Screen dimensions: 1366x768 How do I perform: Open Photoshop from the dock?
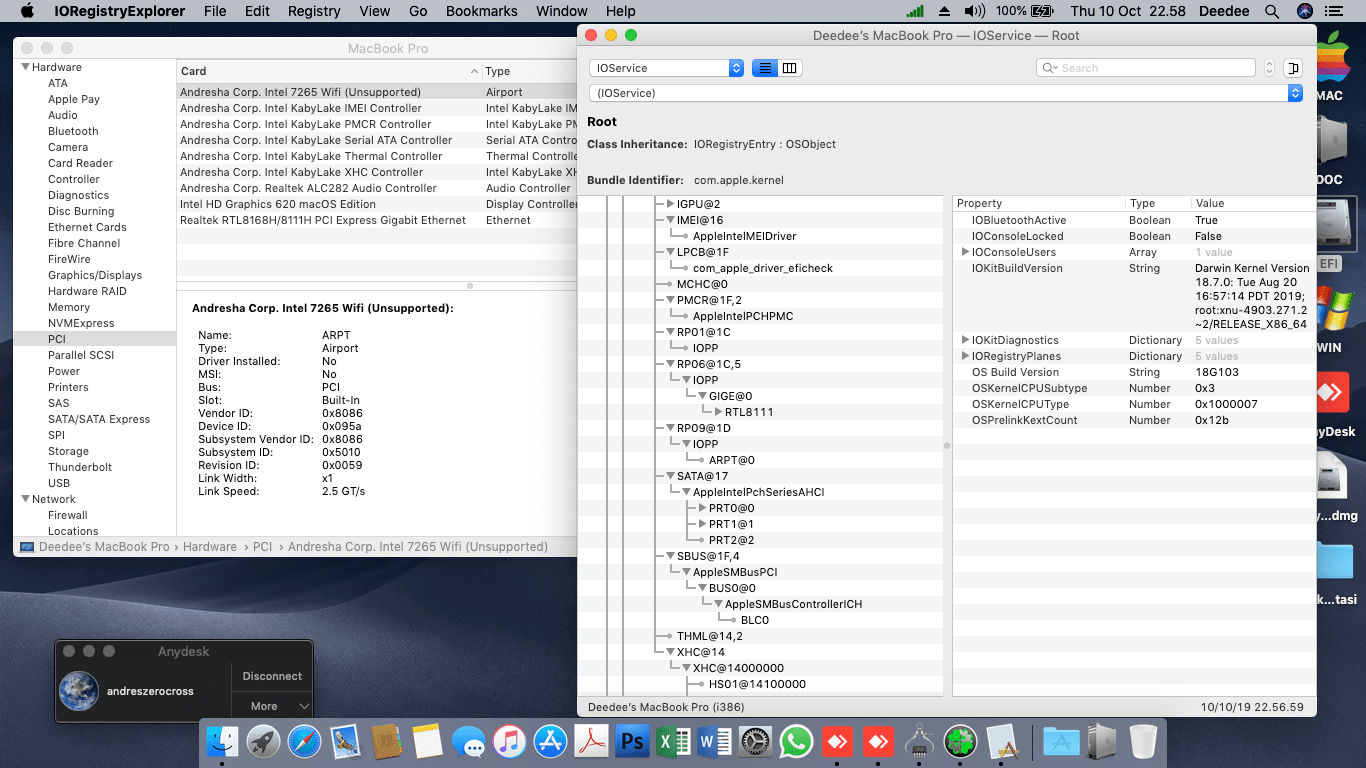[x=632, y=741]
